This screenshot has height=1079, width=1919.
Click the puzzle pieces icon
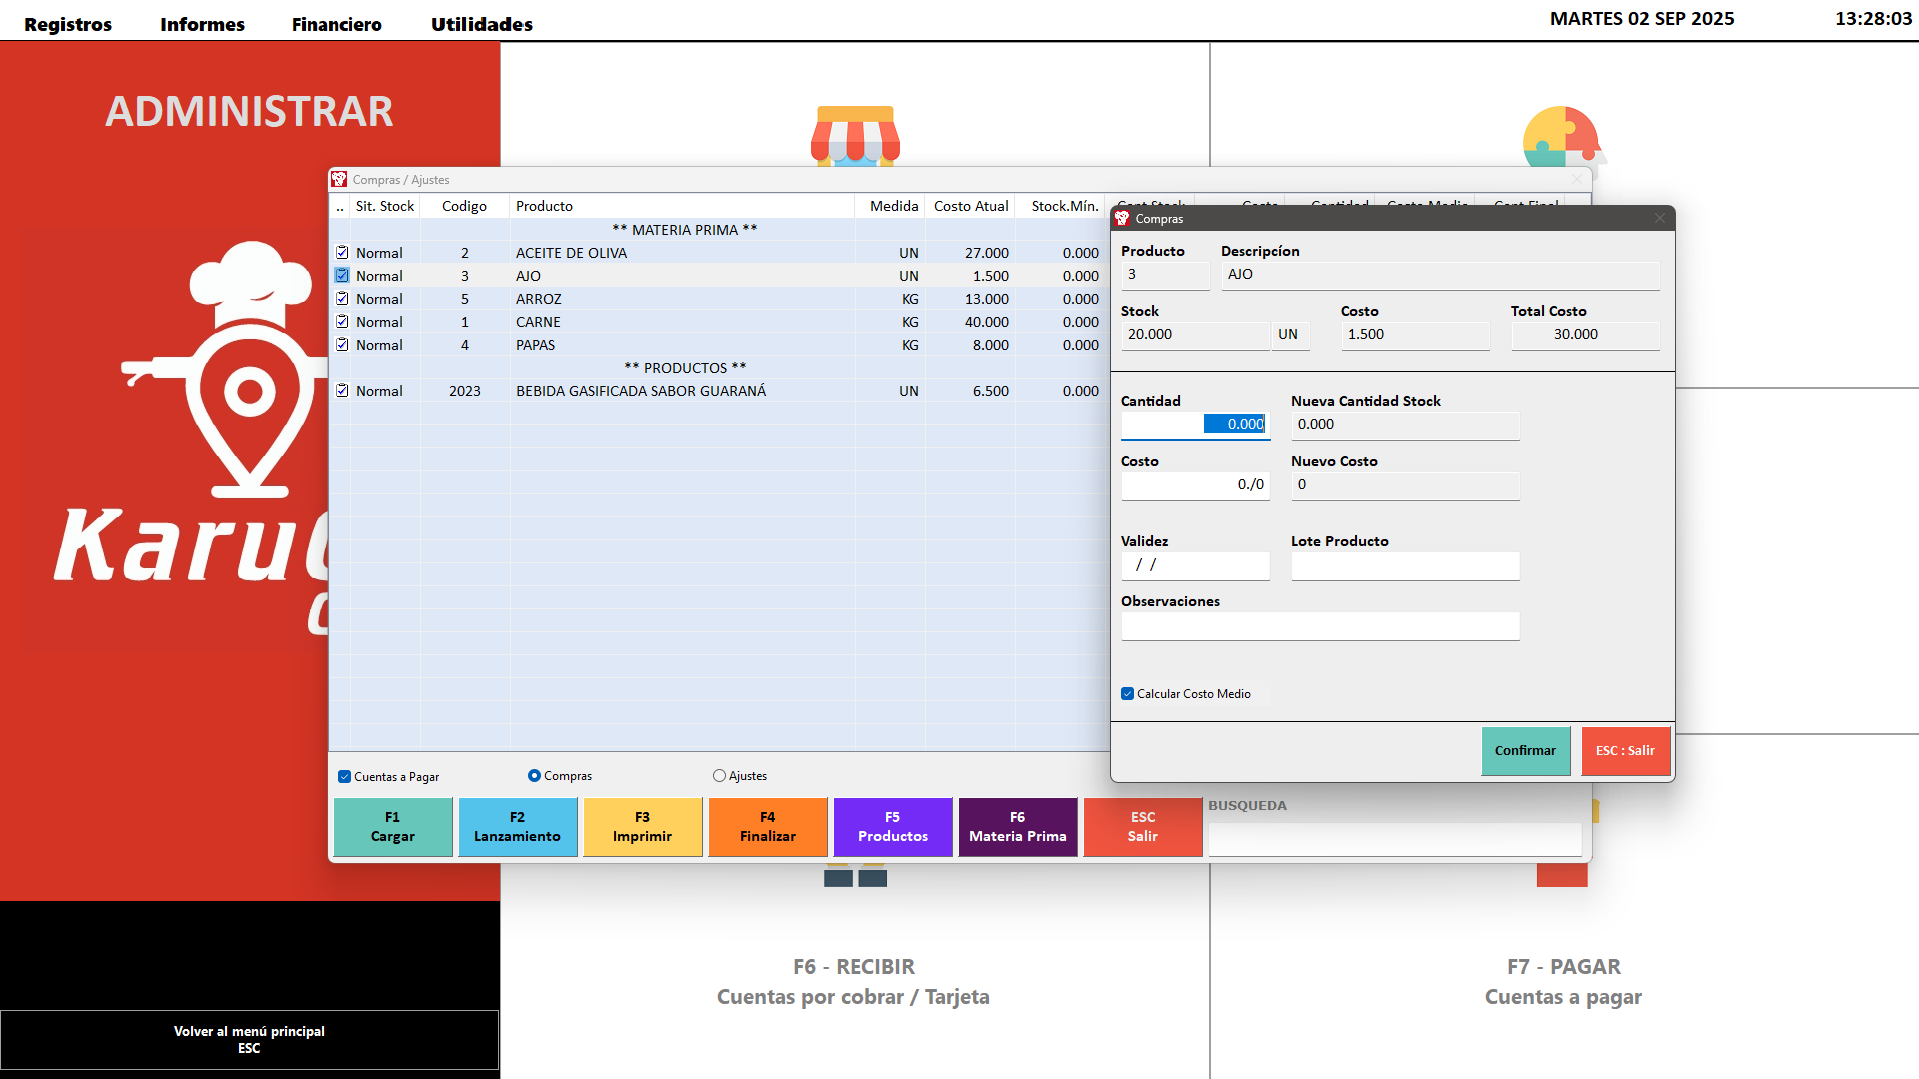pyautogui.click(x=1562, y=136)
